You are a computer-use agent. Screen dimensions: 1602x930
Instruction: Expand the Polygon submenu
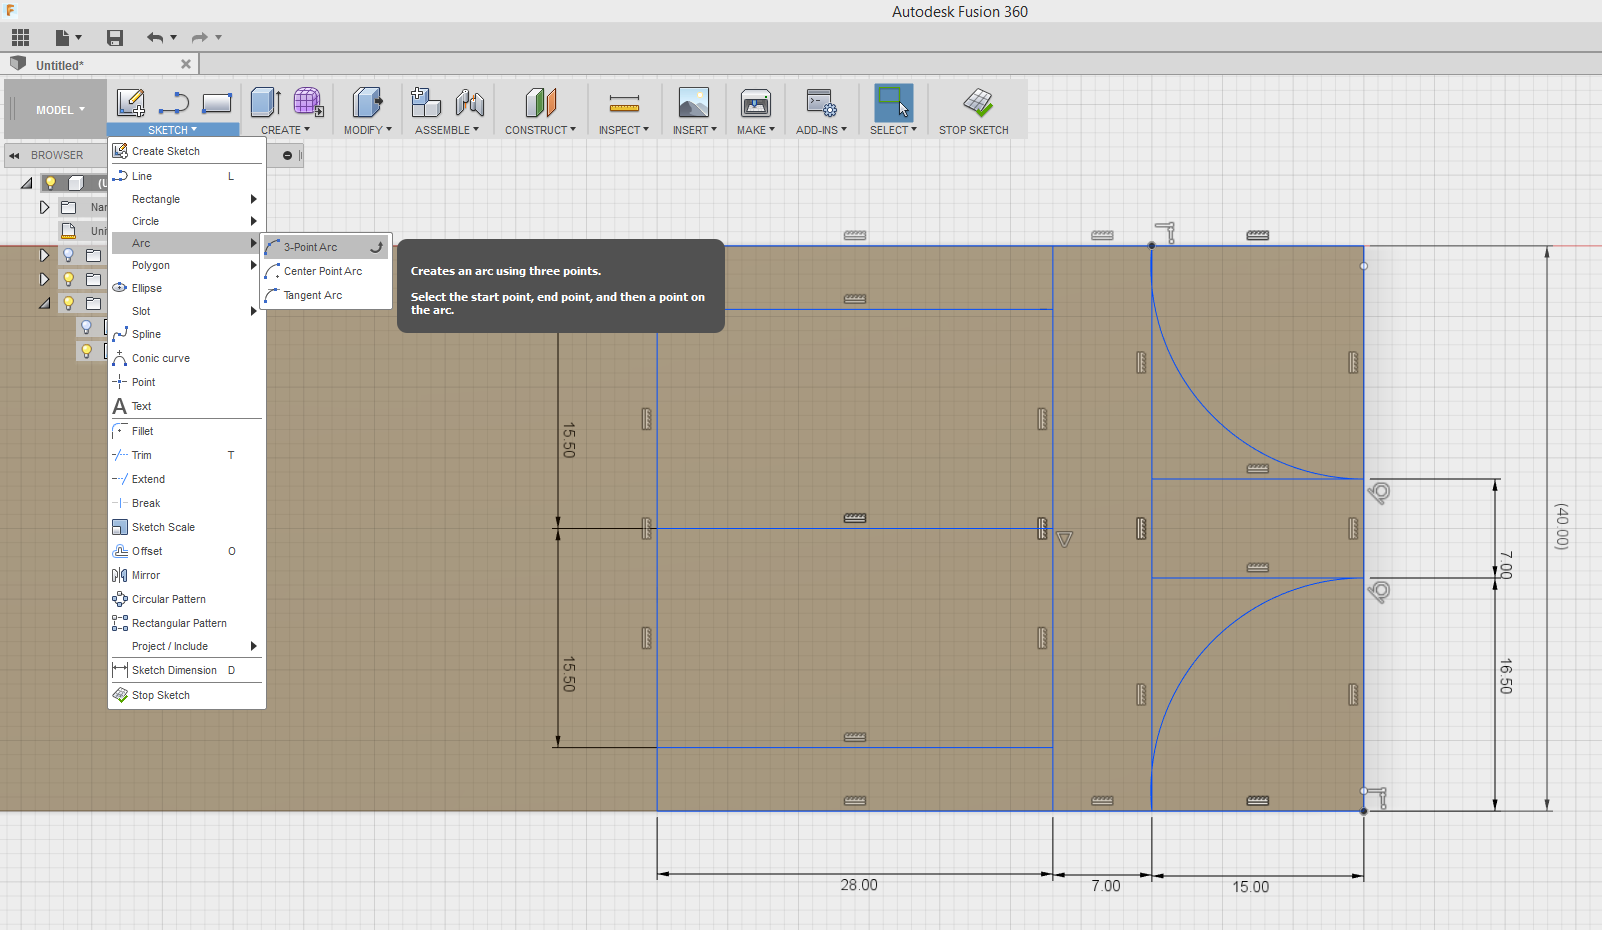(x=186, y=265)
